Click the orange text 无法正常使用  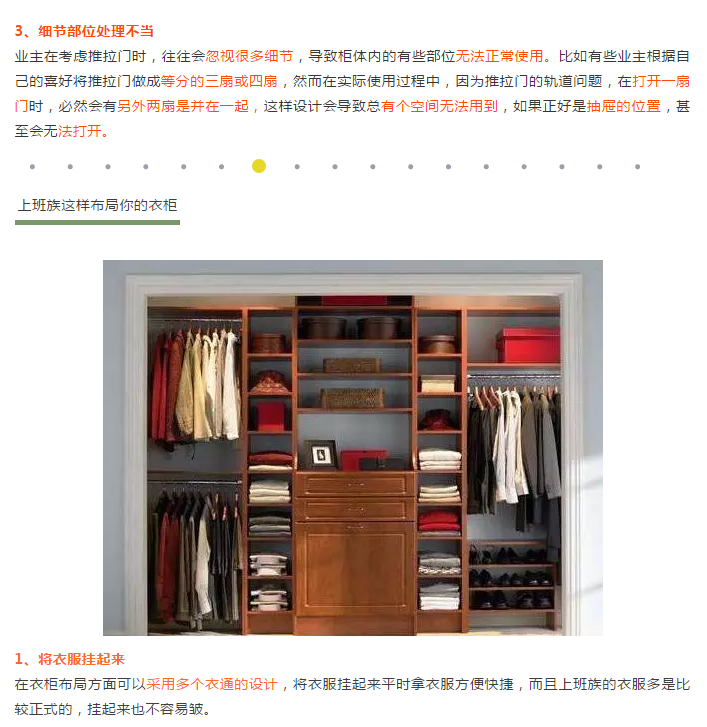499,56
